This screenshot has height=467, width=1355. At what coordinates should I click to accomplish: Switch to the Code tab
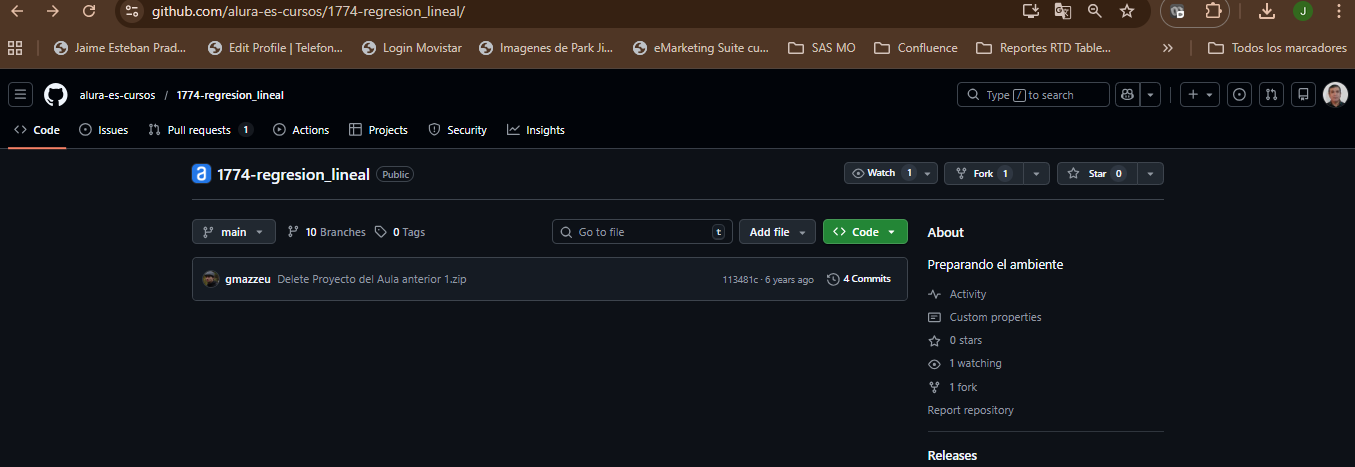click(37, 130)
